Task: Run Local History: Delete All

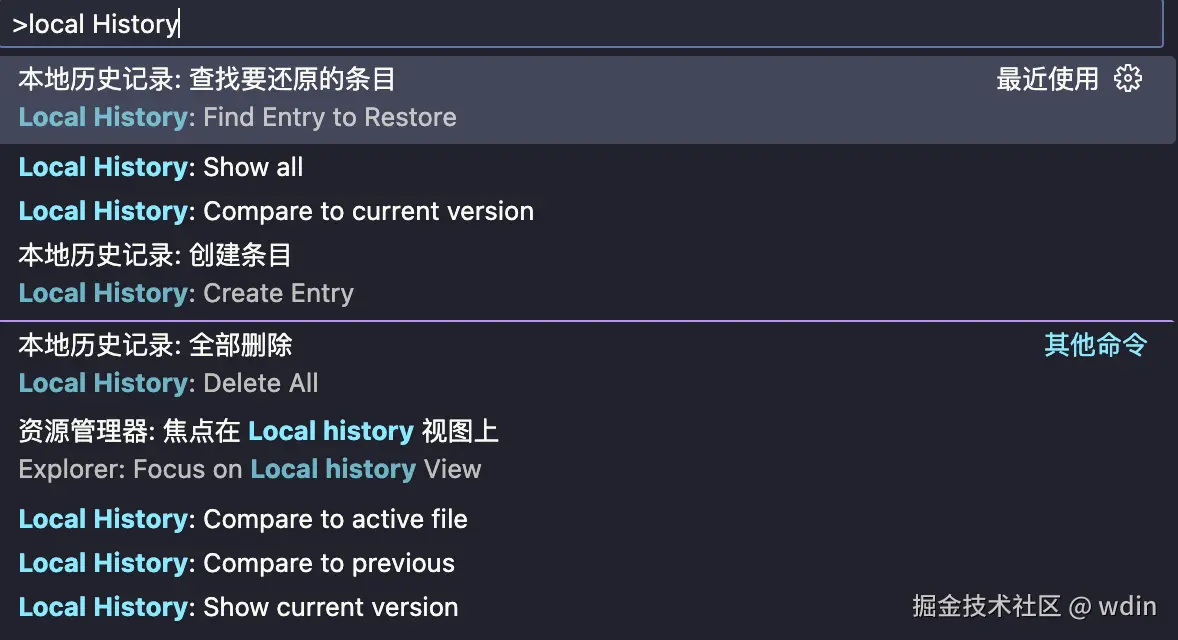Action: coord(168,383)
